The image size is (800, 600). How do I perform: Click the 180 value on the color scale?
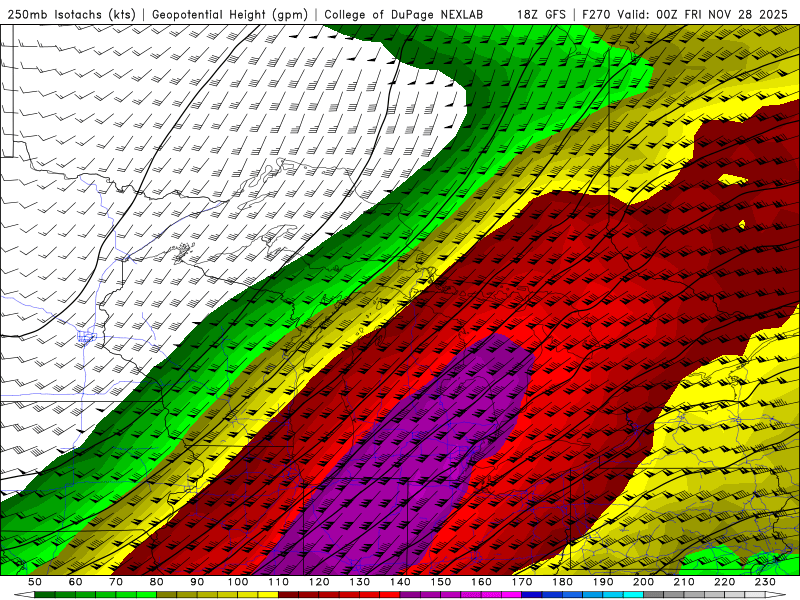point(562,582)
